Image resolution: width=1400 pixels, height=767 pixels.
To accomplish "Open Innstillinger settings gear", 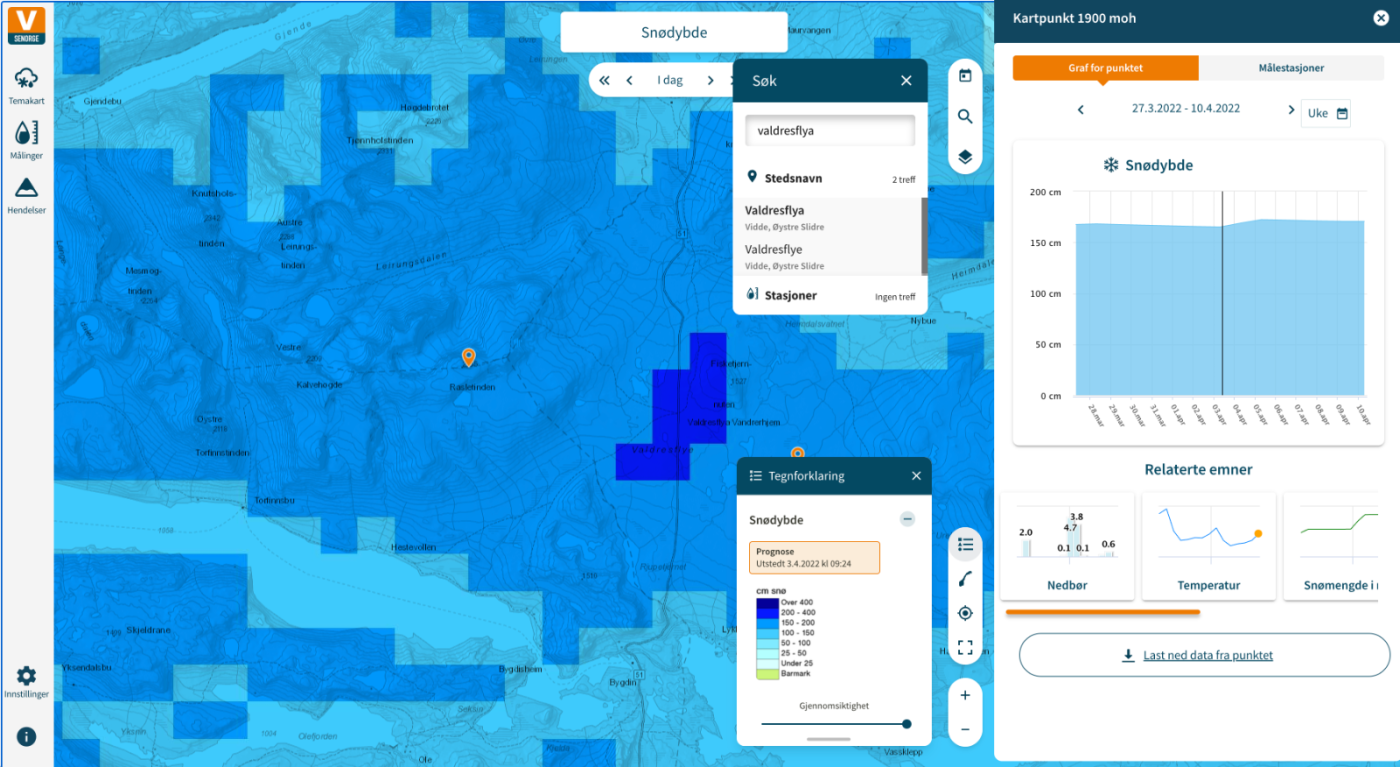I will click(26, 681).
